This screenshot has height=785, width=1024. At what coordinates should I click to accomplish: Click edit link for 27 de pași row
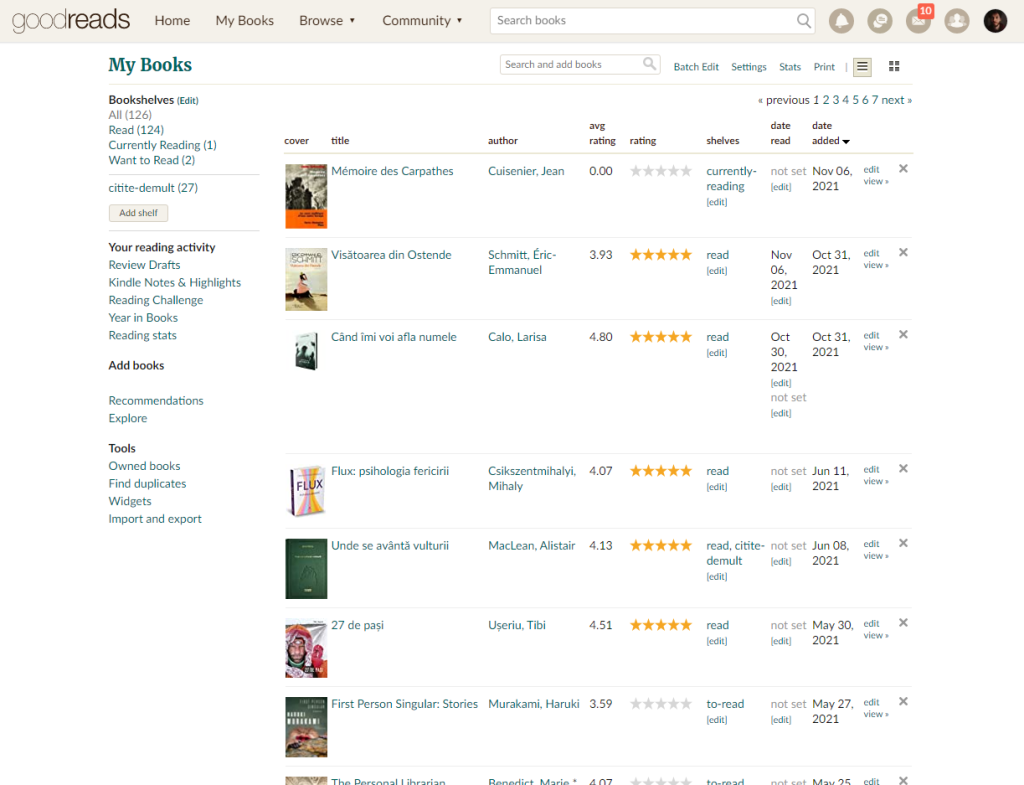871,624
